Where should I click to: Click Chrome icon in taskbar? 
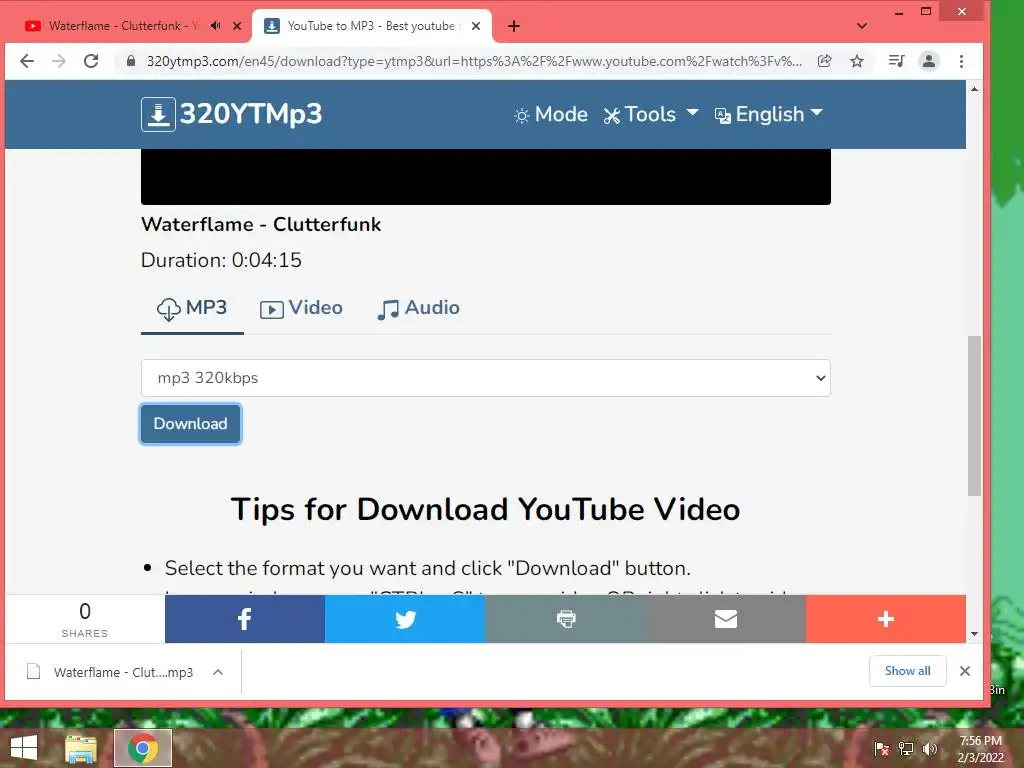(x=143, y=748)
